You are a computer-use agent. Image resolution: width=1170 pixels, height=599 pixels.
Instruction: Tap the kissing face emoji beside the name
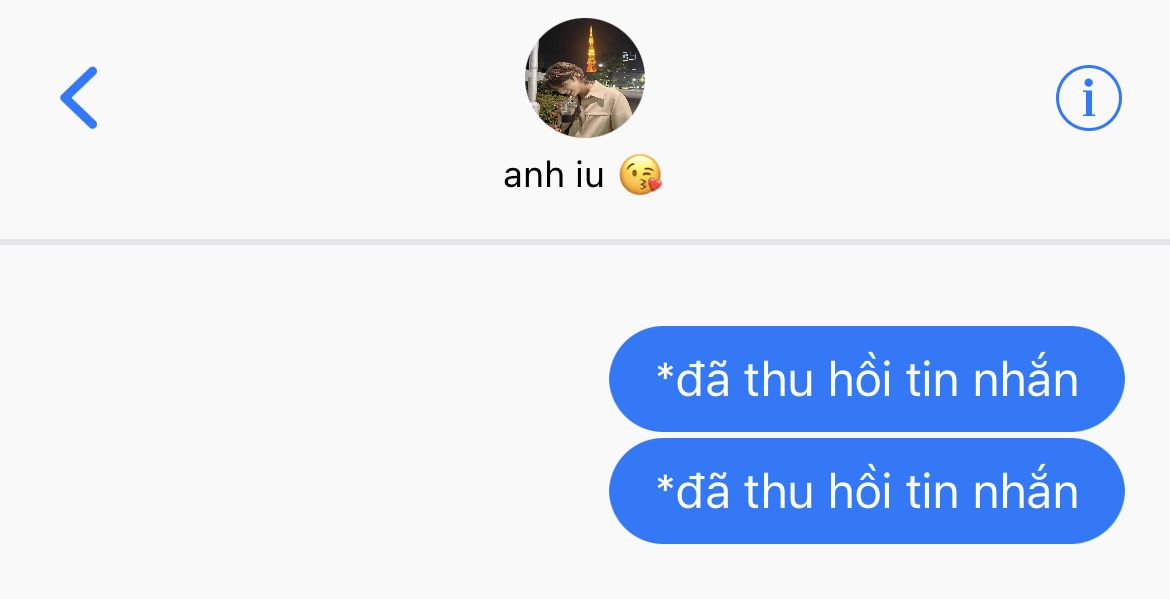(x=640, y=175)
